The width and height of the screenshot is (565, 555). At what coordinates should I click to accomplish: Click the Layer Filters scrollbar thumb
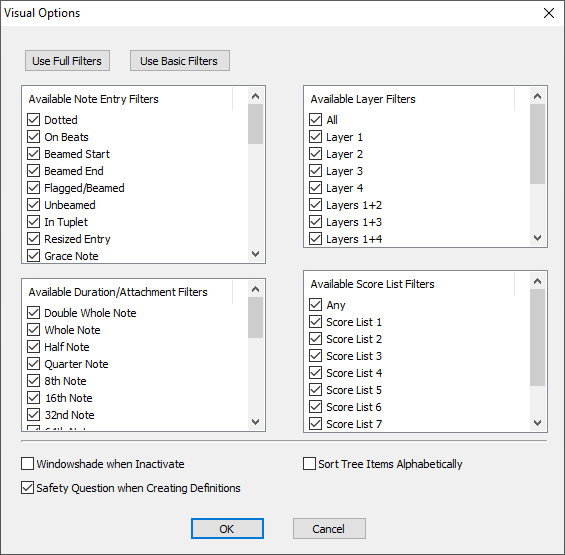(x=538, y=144)
